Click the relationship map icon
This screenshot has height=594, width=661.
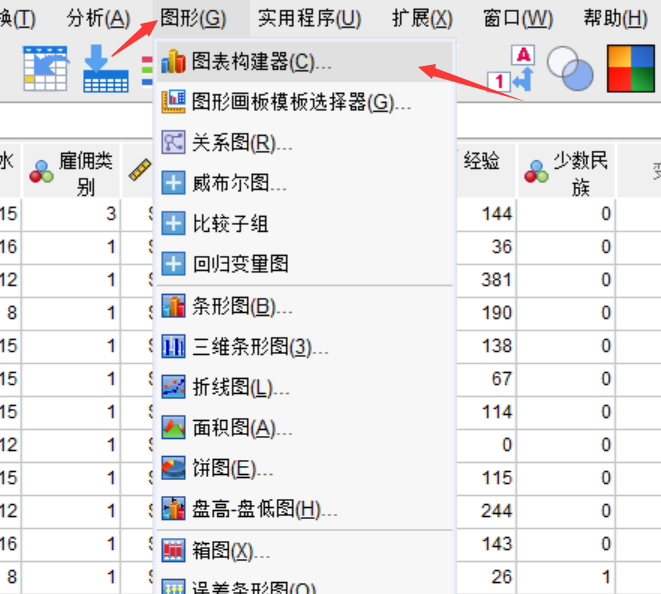tap(173, 142)
